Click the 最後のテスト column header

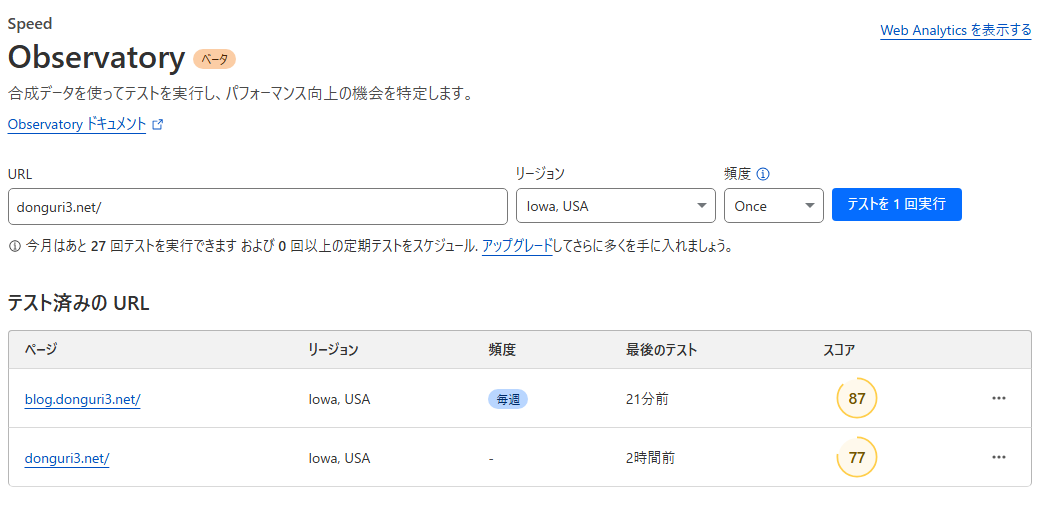661,349
